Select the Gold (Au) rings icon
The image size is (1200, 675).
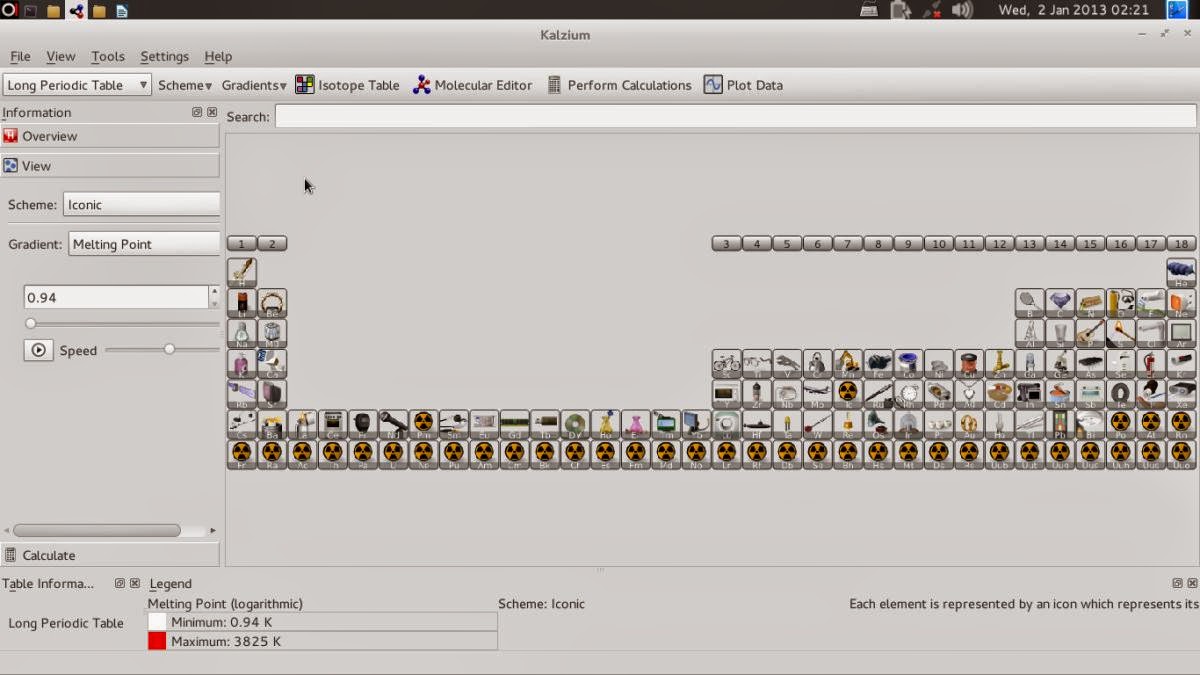coord(969,425)
